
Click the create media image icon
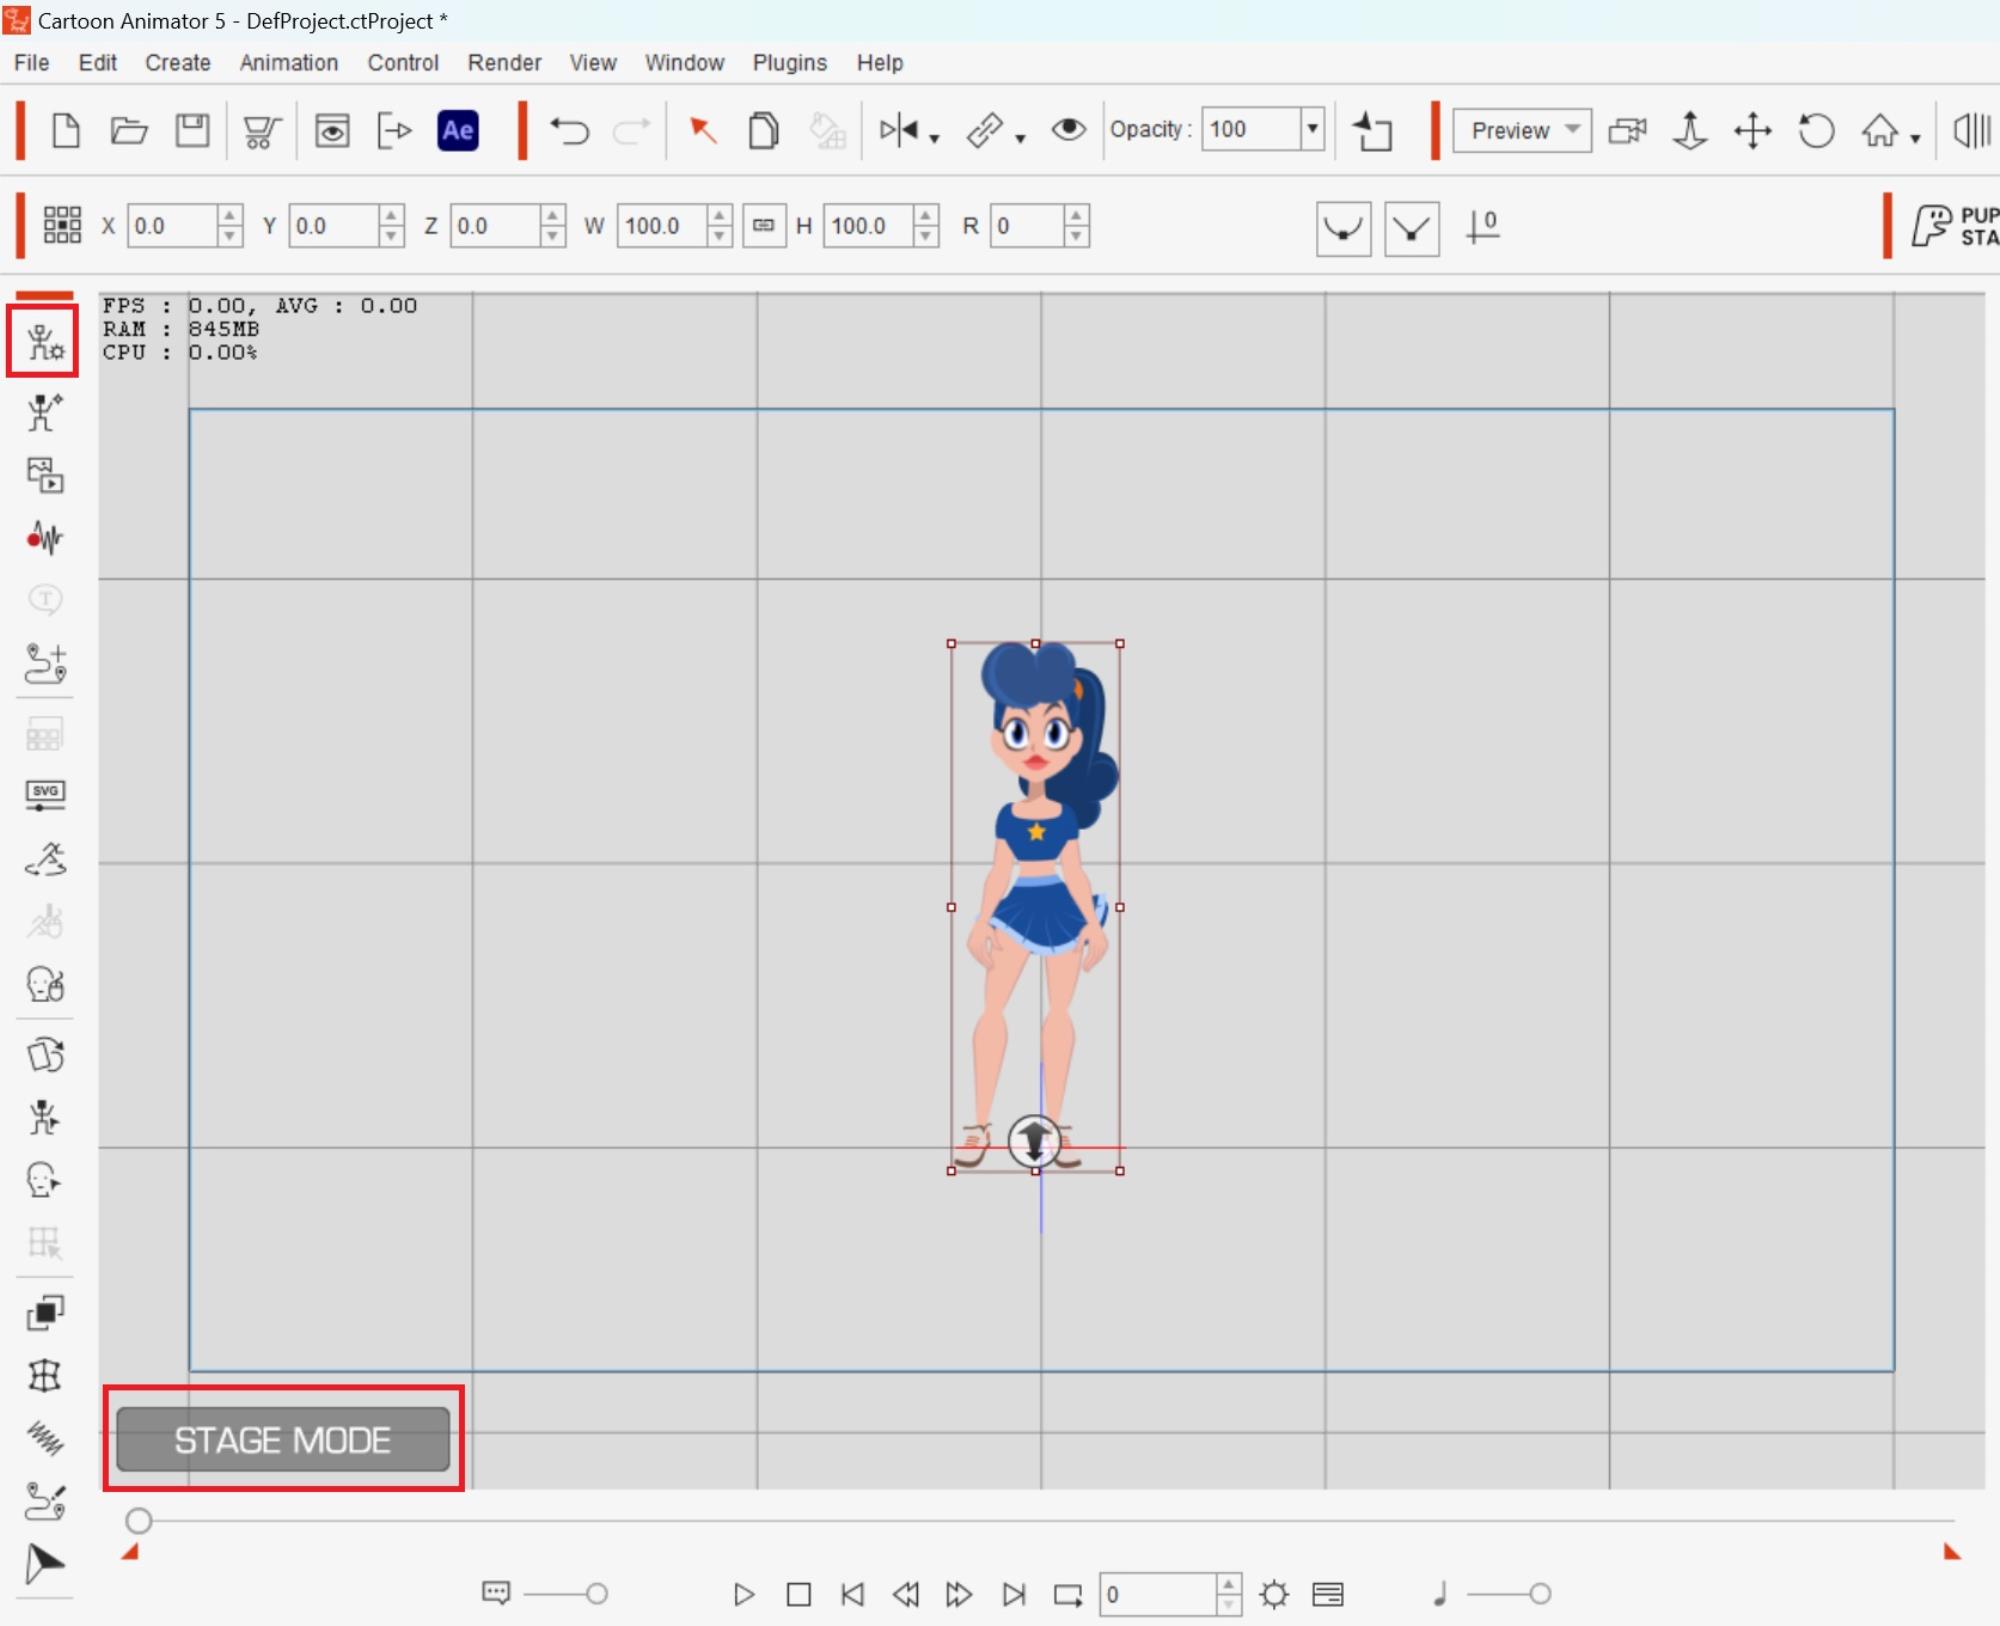click(x=45, y=475)
